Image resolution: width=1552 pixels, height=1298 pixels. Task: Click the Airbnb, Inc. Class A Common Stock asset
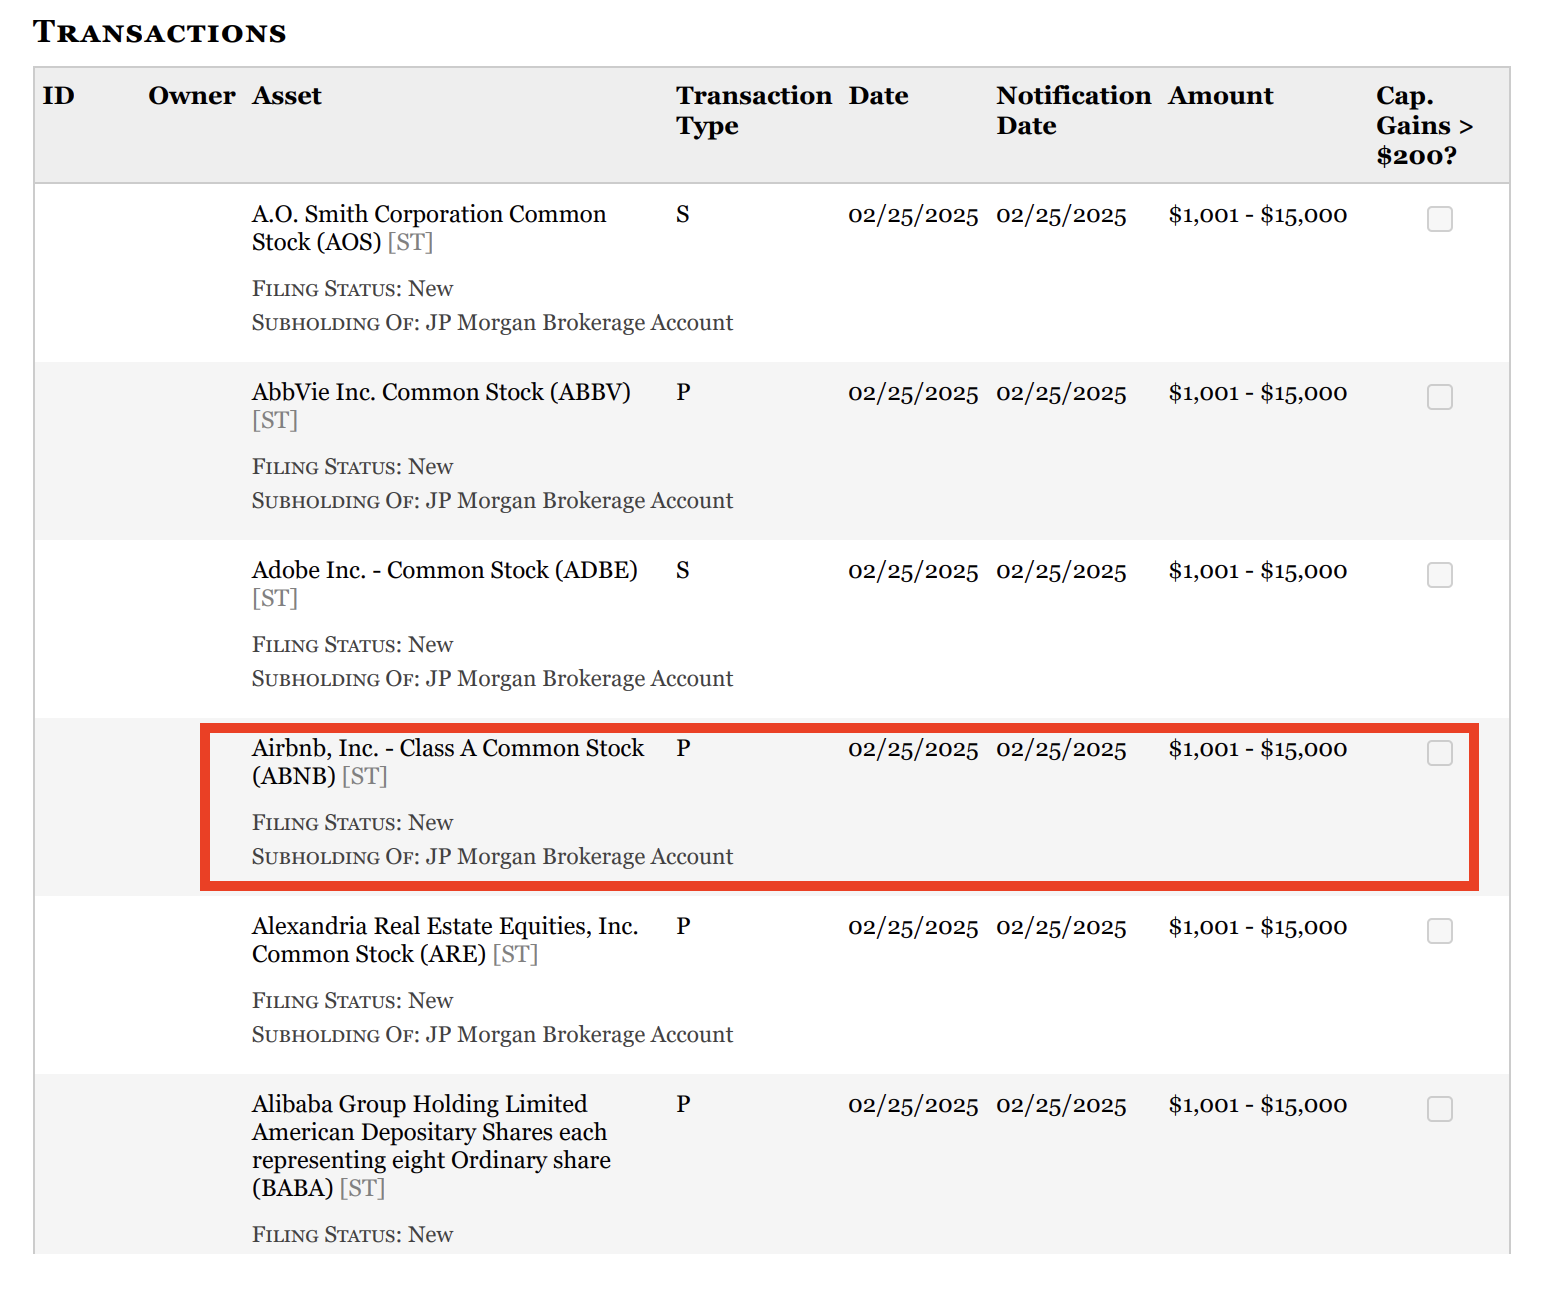pos(448,762)
